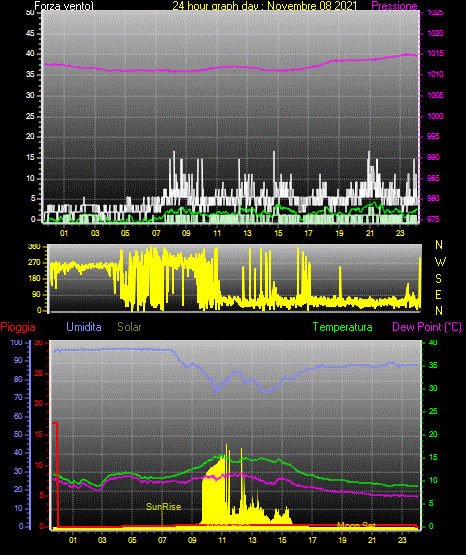The width and height of the screenshot is (466, 555).
Task: Click the 60 humidity axis value
Action: [x=18, y=416]
